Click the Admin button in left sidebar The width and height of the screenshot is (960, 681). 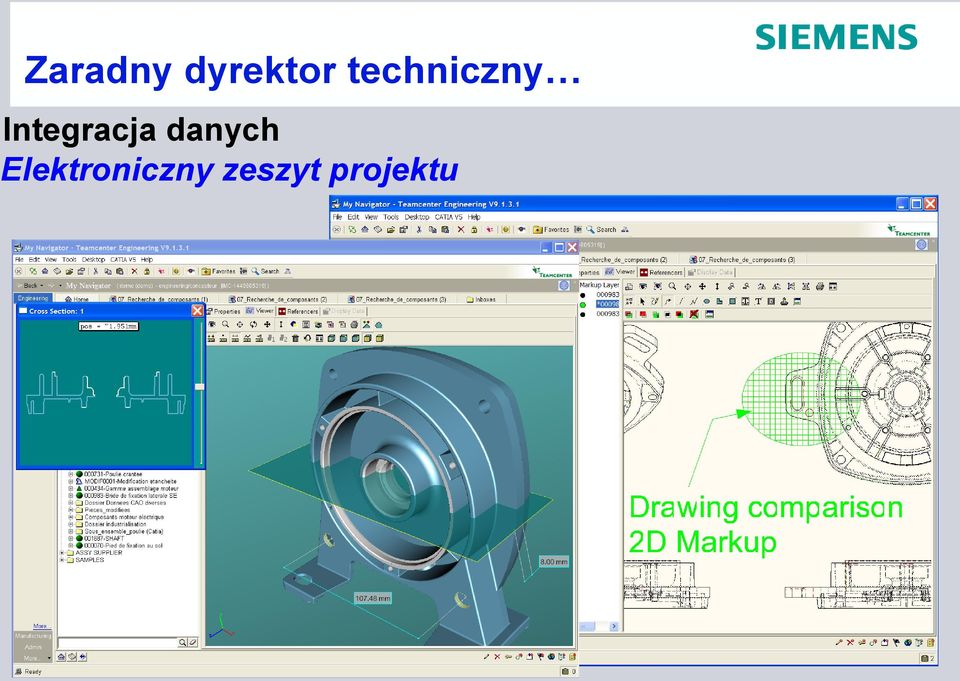tap(33, 647)
